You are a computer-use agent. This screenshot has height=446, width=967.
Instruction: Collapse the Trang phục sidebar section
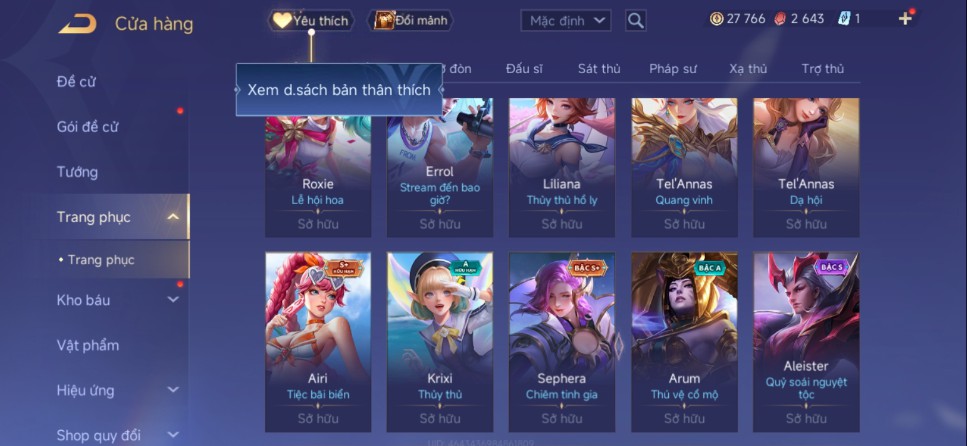click(173, 217)
